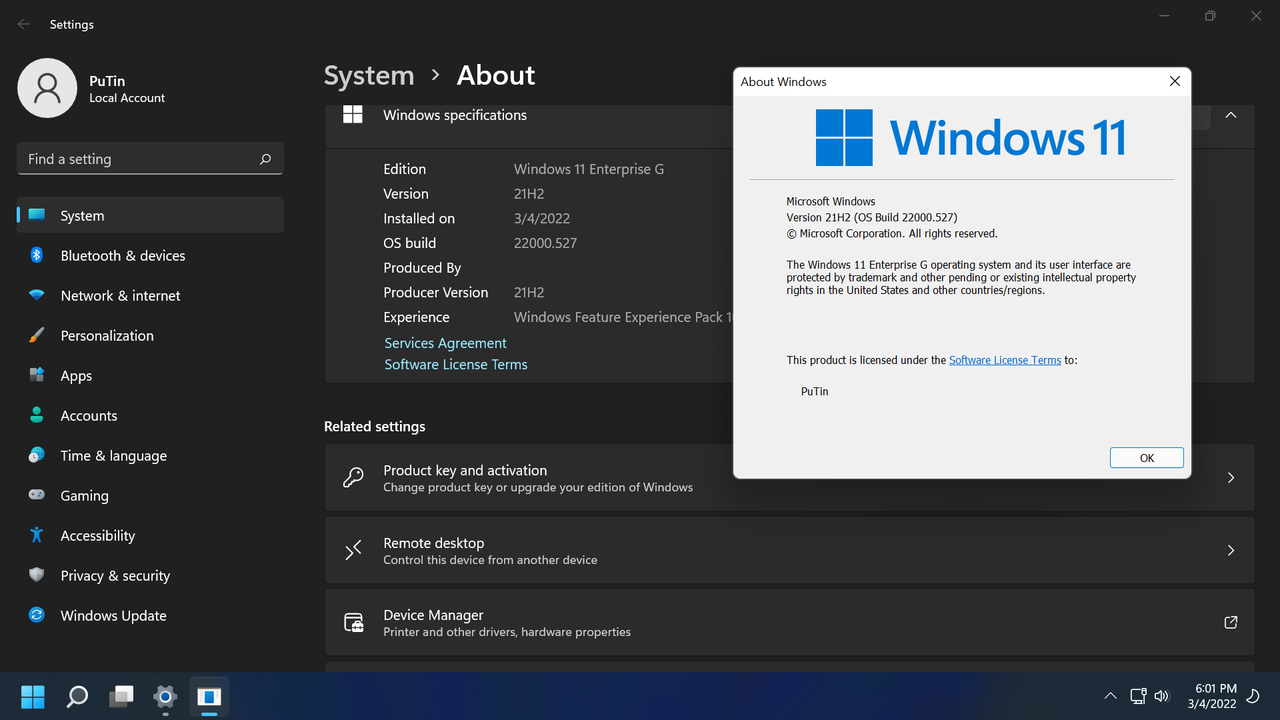
Task: Open the moon notification icon in tray
Action: (1254, 696)
